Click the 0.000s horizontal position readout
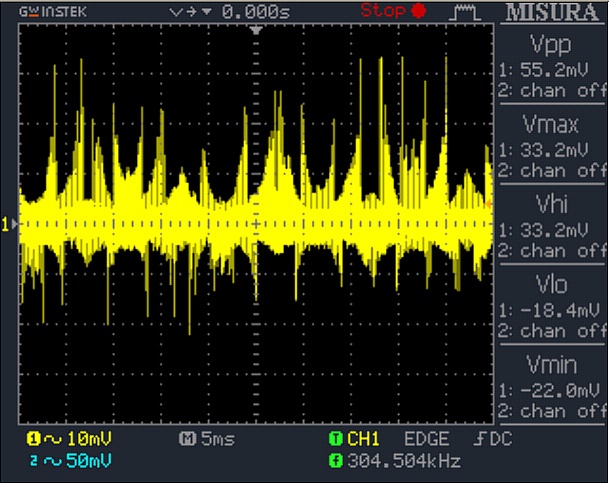The height and width of the screenshot is (484, 609). [x=256, y=12]
